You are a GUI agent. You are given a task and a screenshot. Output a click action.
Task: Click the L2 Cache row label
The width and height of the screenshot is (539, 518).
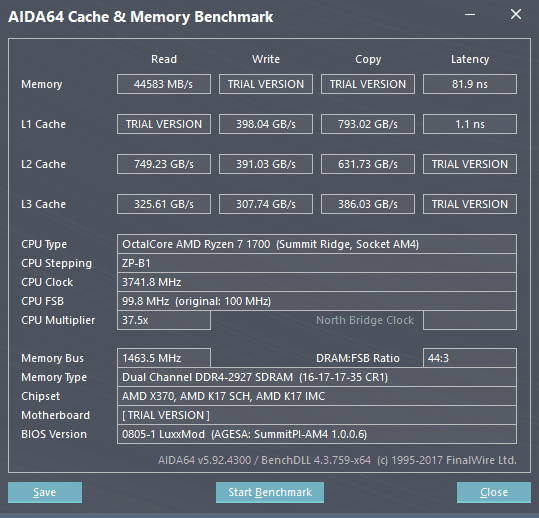[x=43, y=164]
